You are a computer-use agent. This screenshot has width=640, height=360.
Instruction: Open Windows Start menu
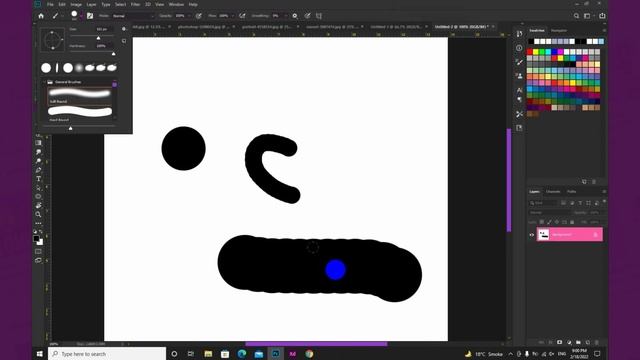pyautogui.click(x=40, y=354)
